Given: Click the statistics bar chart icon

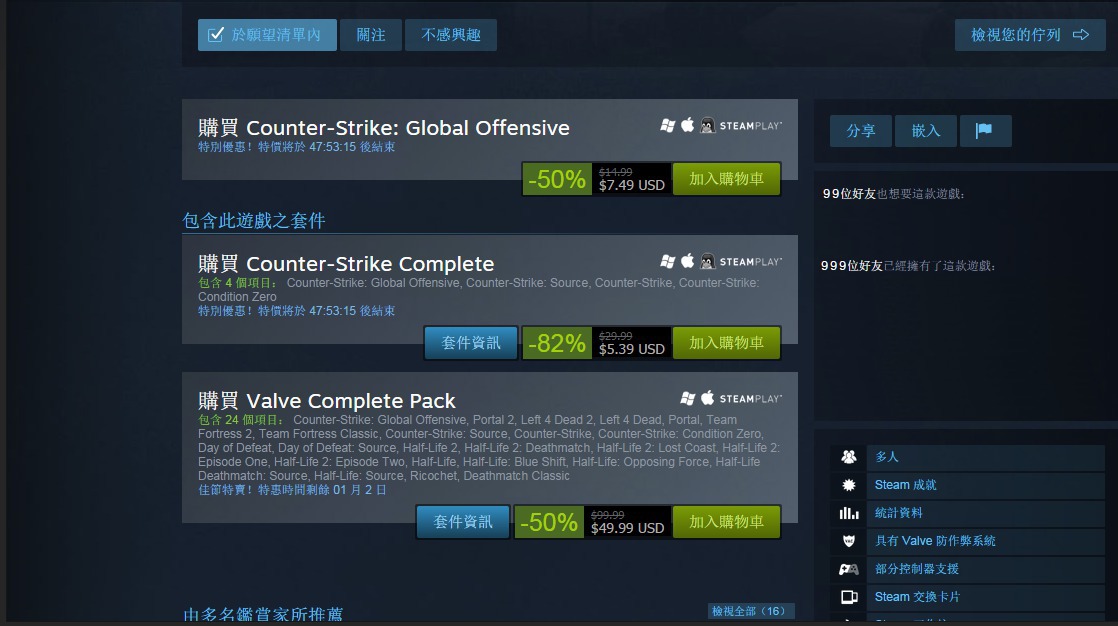Looking at the screenshot, I should [x=848, y=513].
